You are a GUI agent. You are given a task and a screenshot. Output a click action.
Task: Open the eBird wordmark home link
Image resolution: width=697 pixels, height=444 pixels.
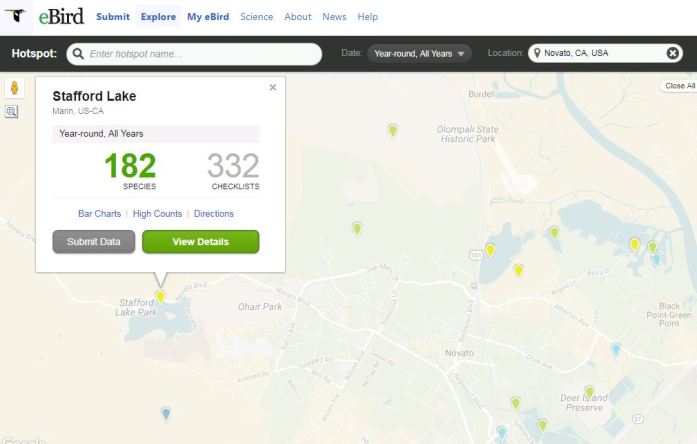[61, 16]
